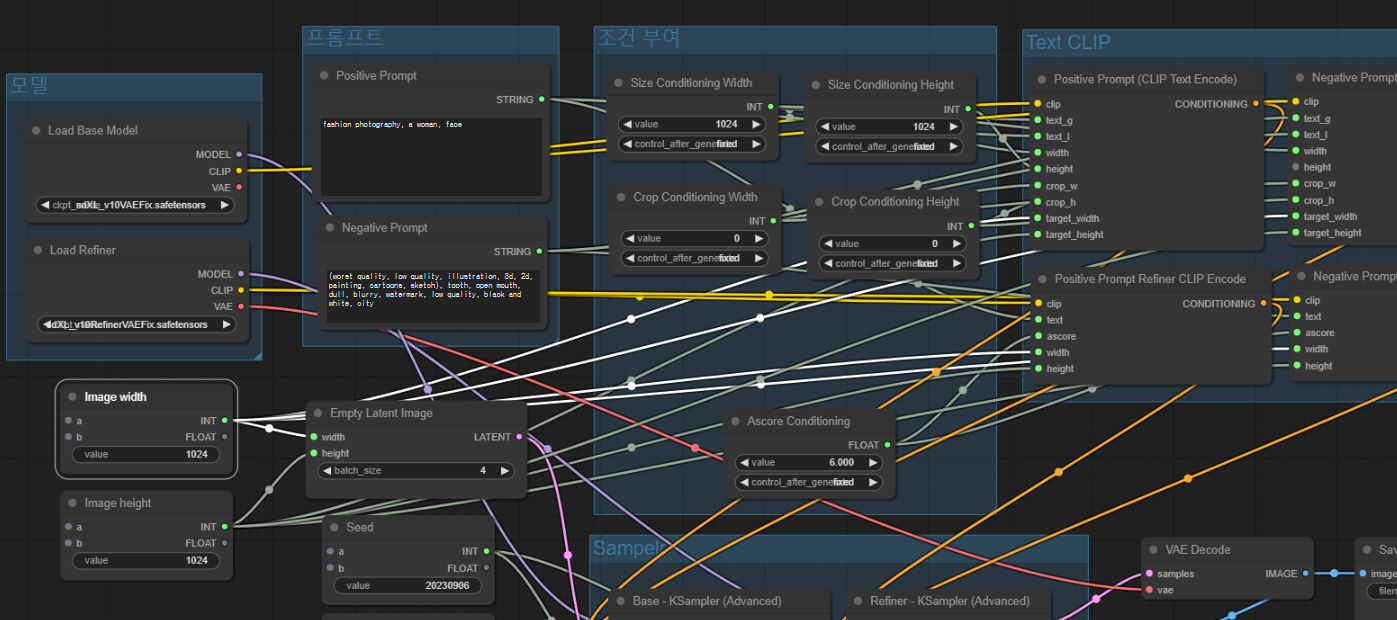This screenshot has width=1397, height=620.
Task: Click STRING output port of Negative Prompt
Action: (541, 252)
